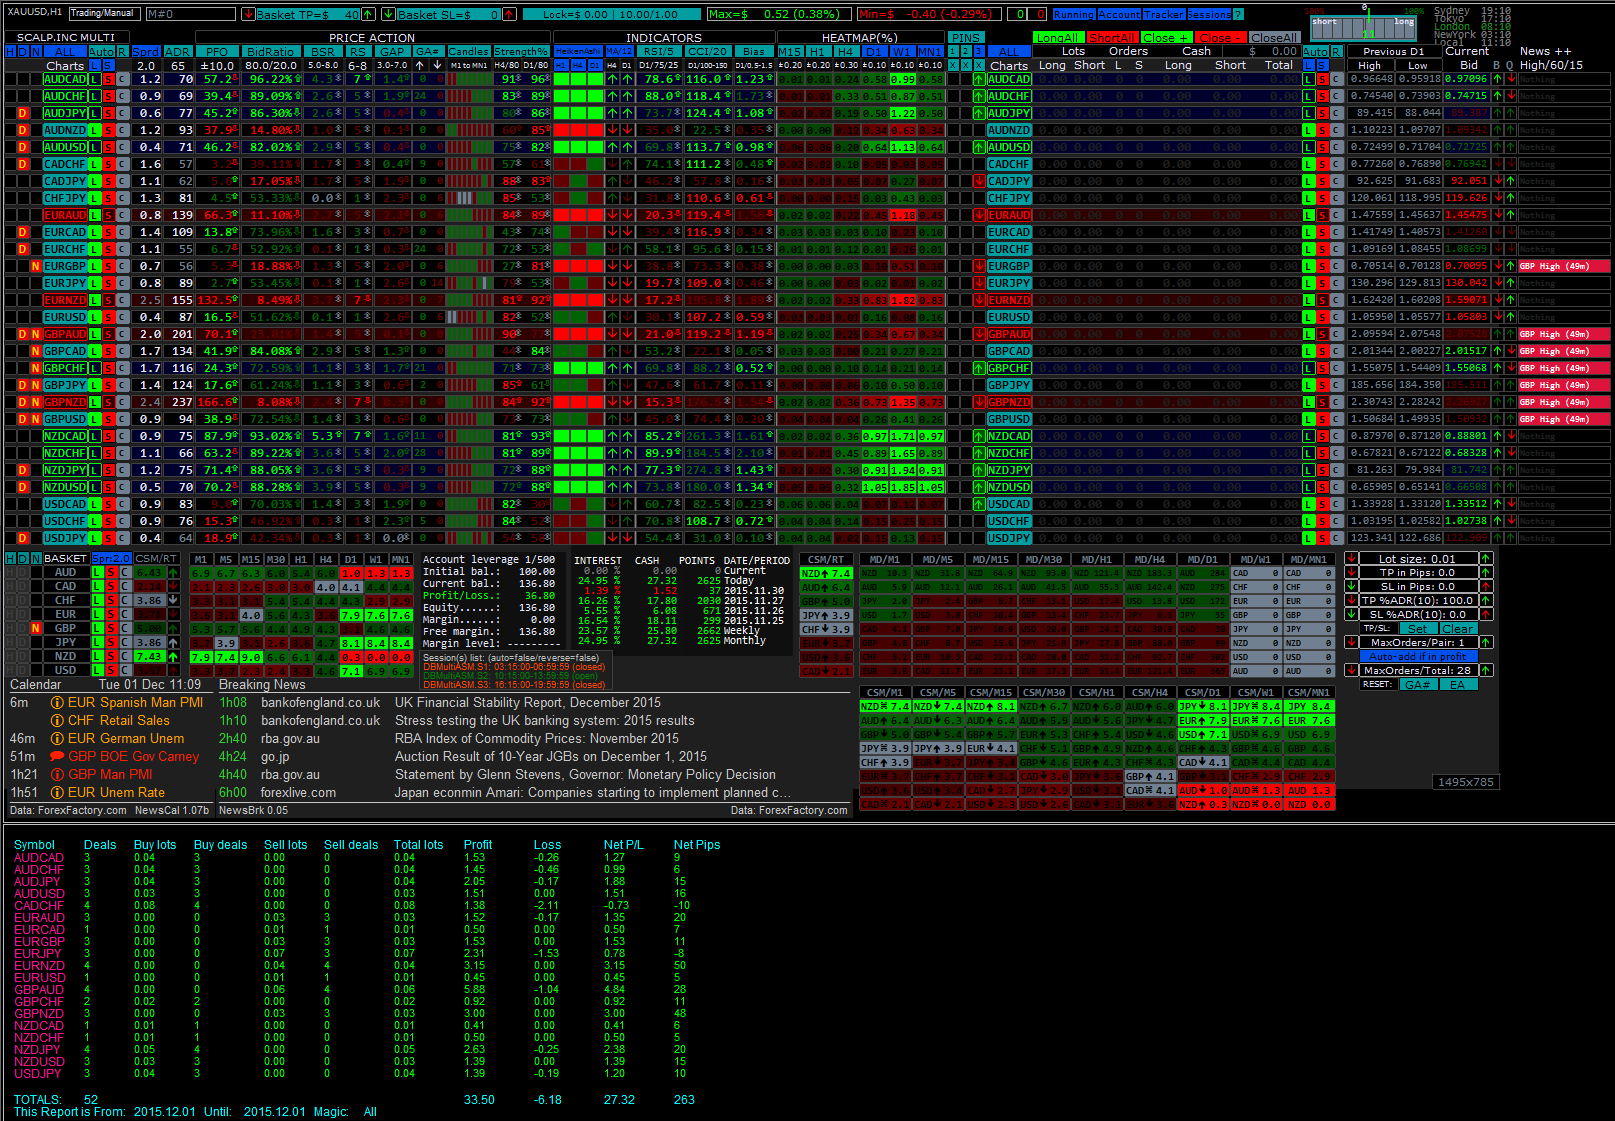Image resolution: width=1615 pixels, height=1121 pixels.
Task: Select the CCI/20 indicator header
Action: point(707,51)
